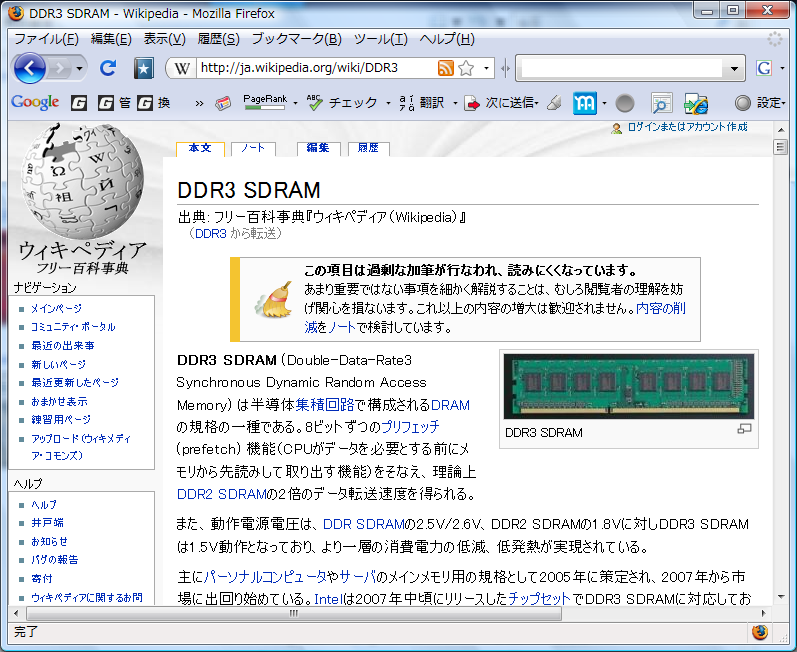Image resolution: width=797 pixels, height=652 pixels.
Task: Open the ヘルプ(H) menu
Action: click(x=447, y=39)
